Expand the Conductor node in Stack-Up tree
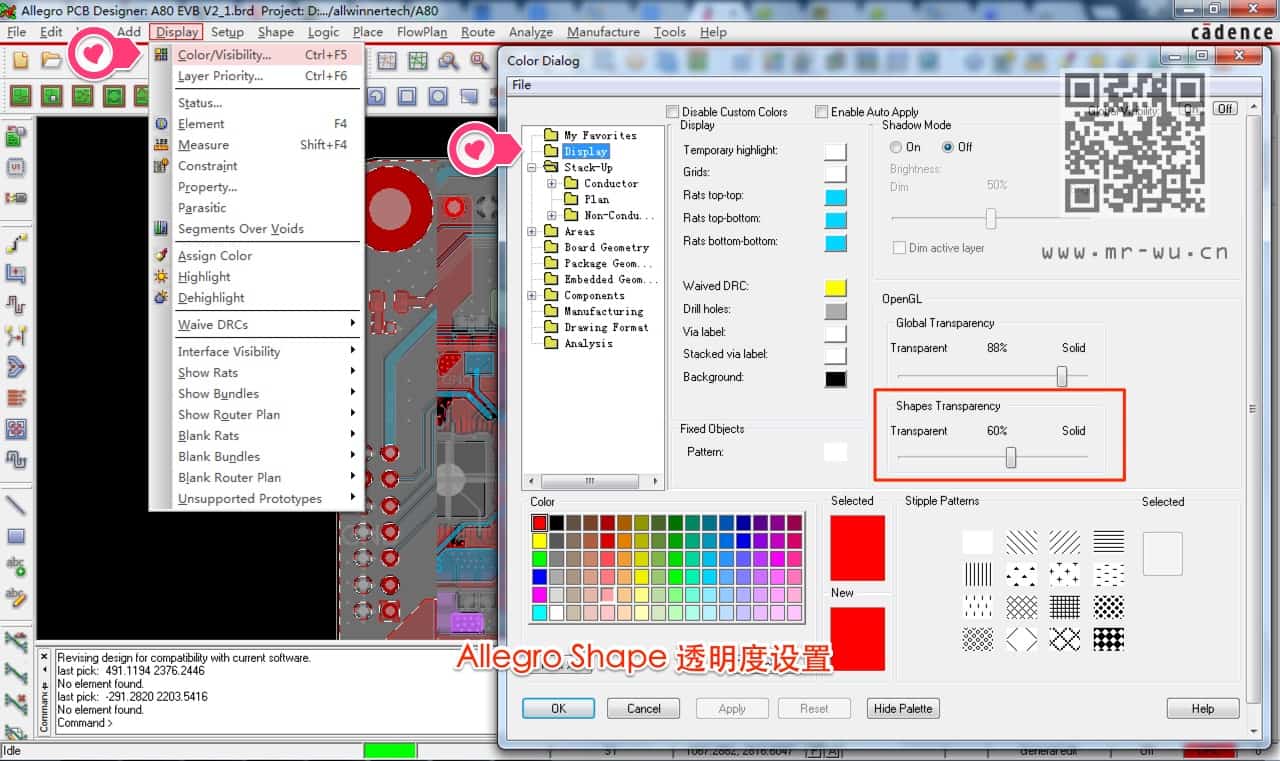Image resolution: width=1280 pixels, height=761 pixels. [x=549, y=183]
